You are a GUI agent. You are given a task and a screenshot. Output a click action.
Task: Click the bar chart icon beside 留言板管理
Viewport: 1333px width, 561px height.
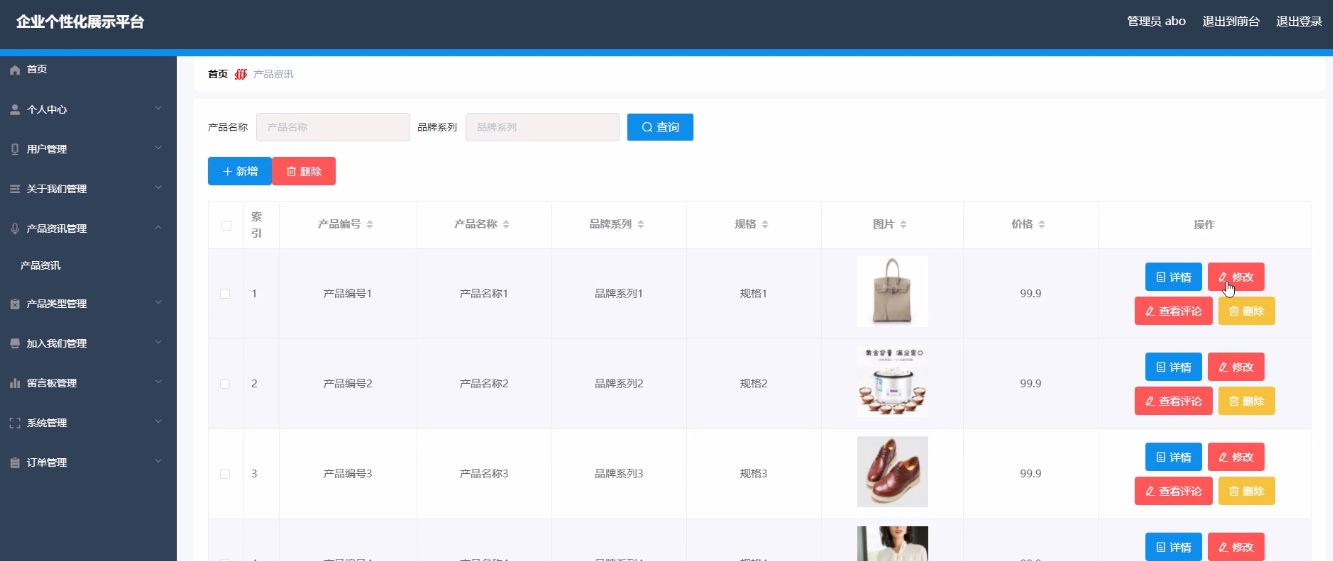(x=15, y=383)
